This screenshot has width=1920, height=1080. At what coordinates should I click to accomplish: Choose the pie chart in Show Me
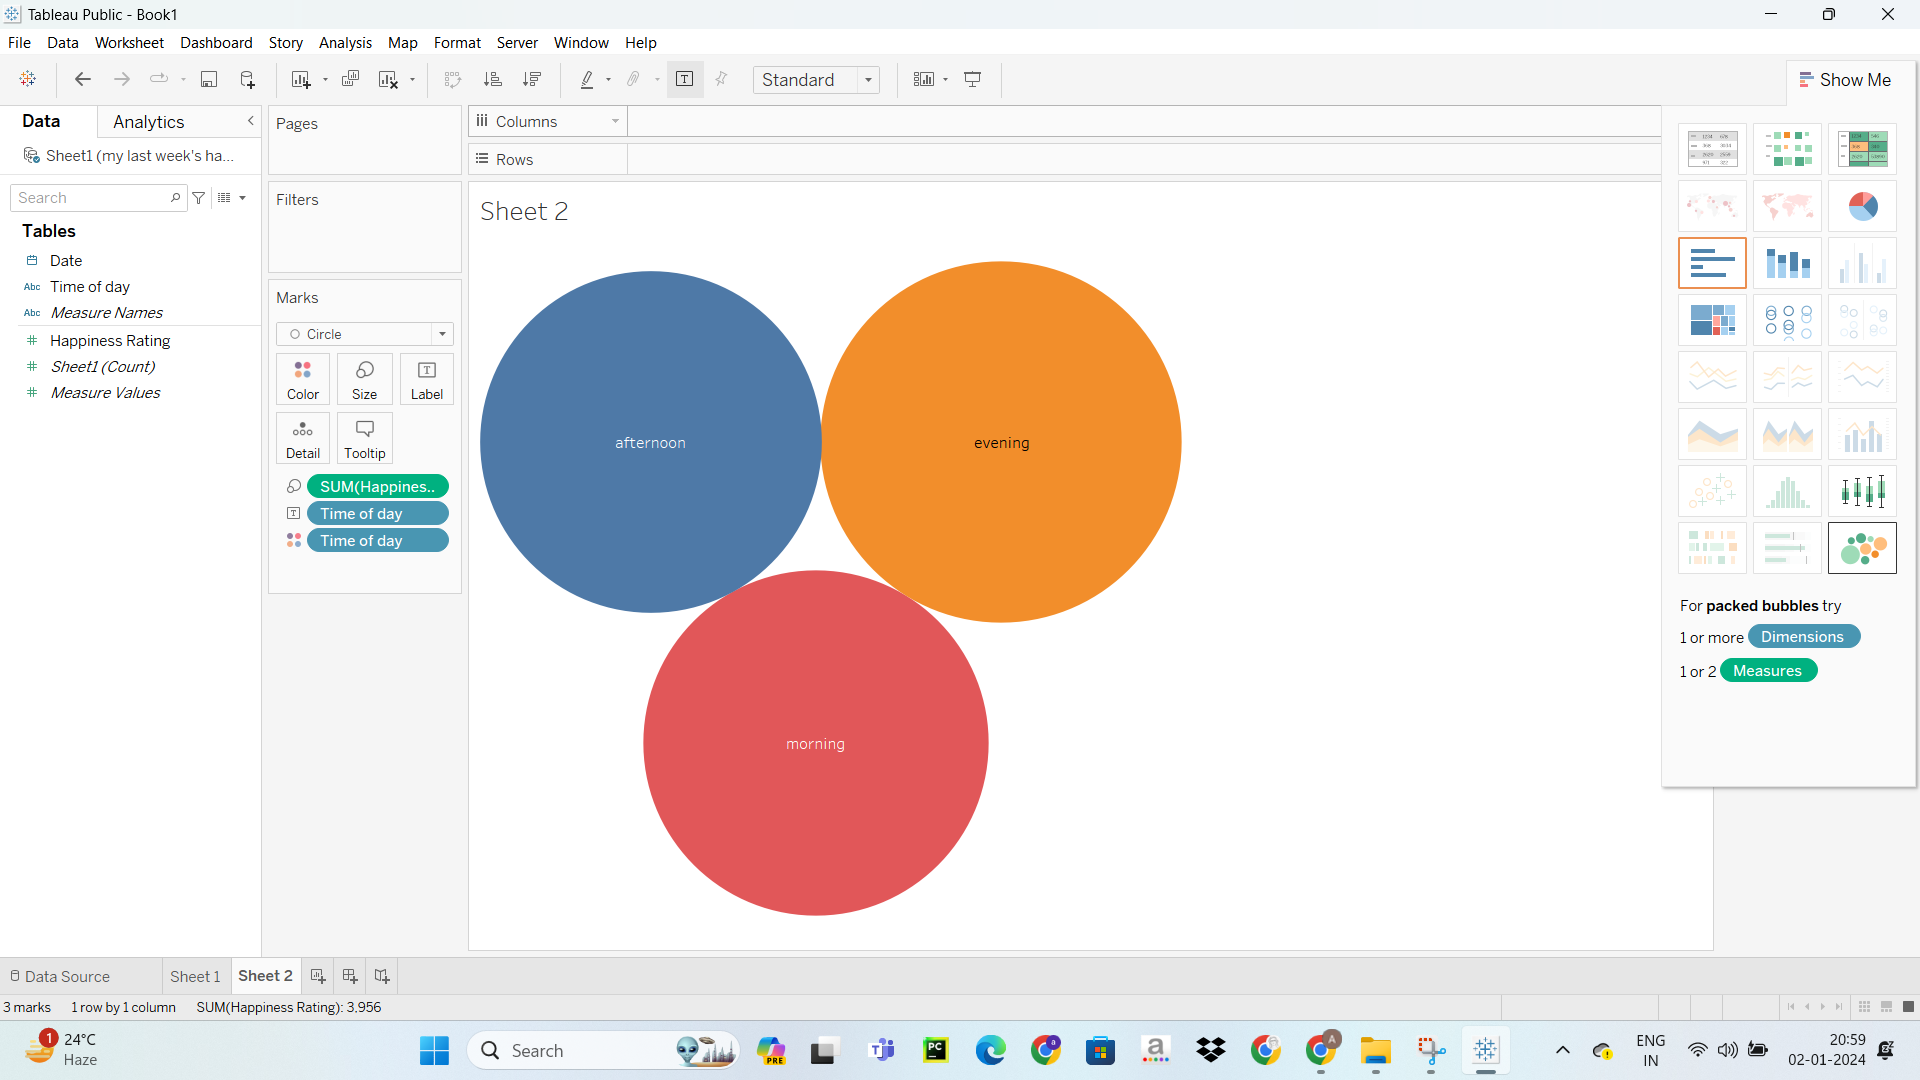(x=1862, y=206)
